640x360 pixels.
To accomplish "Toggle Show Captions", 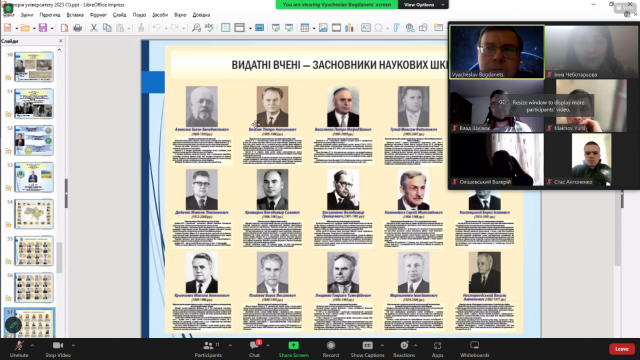I will point(367,349).
